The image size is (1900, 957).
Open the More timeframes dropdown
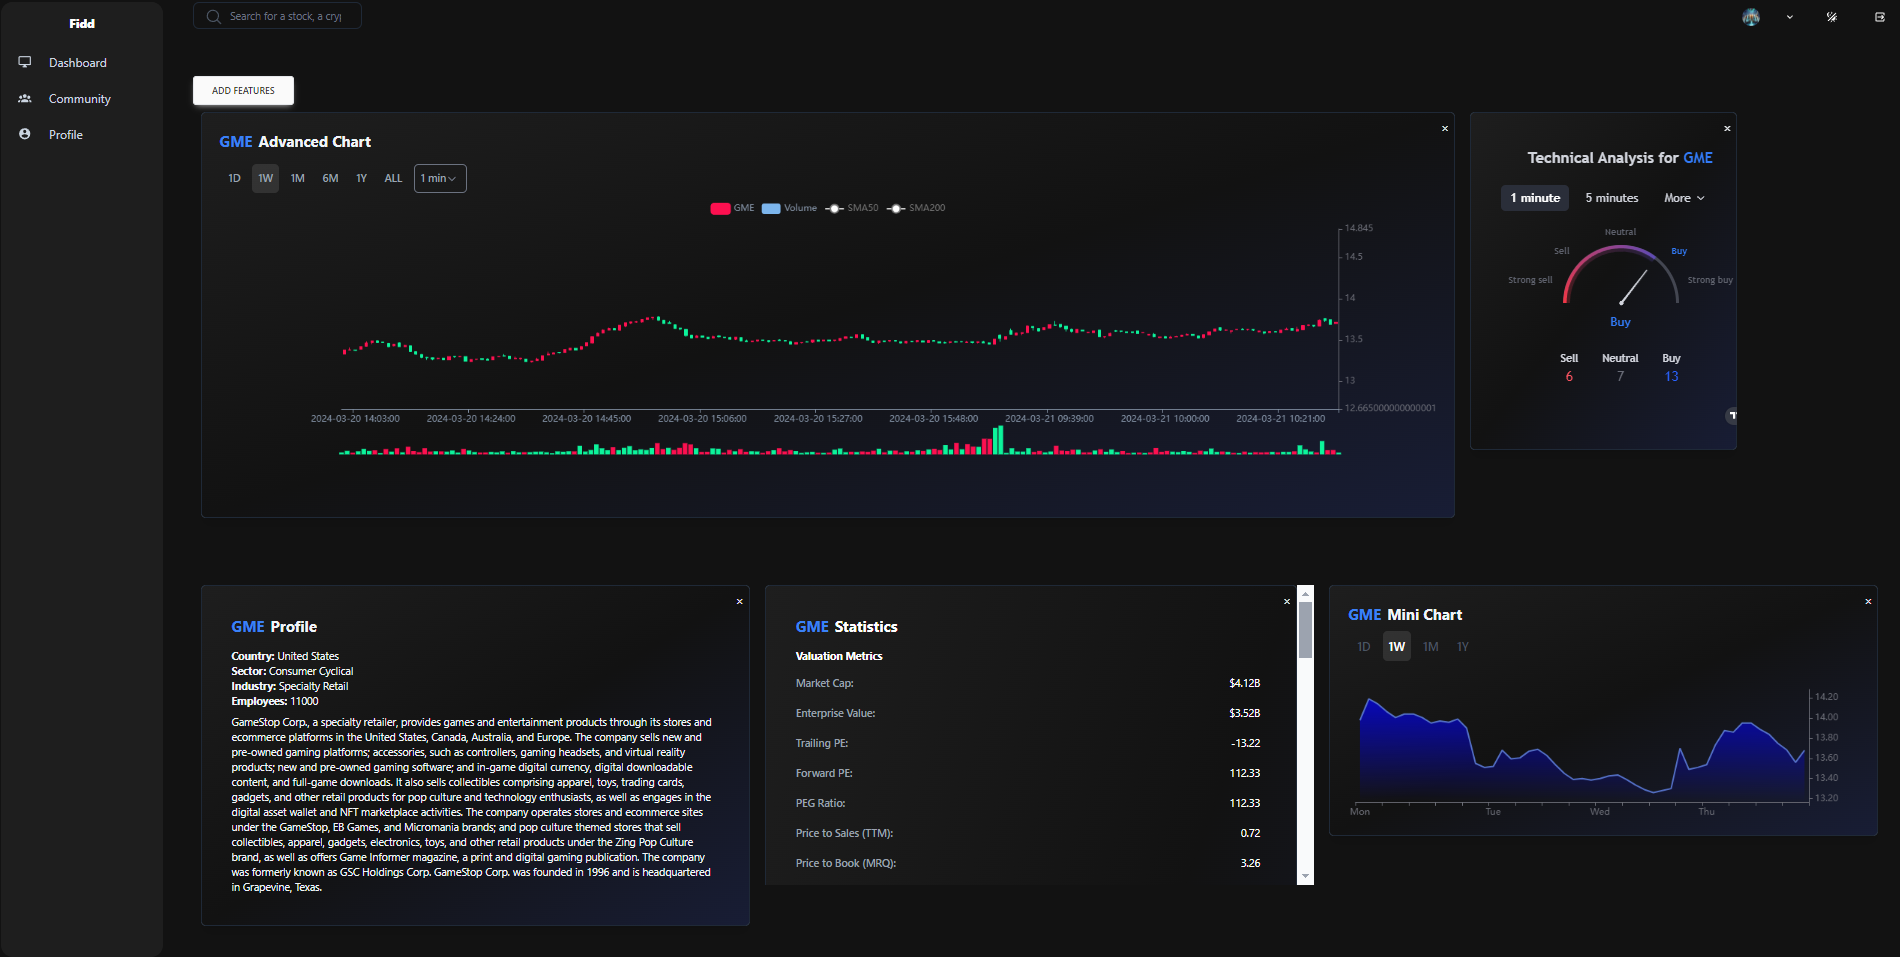[x=1684, y=198]
